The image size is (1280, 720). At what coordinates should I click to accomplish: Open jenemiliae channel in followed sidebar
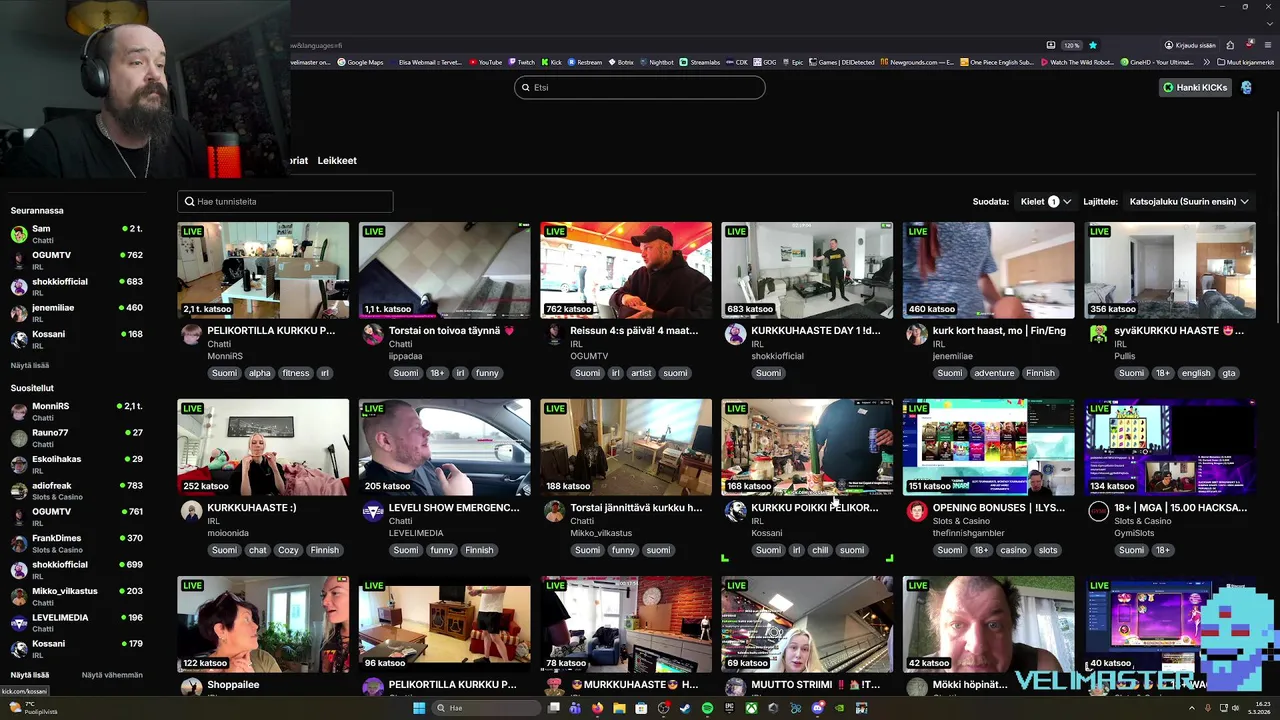[x=78, y=313]
